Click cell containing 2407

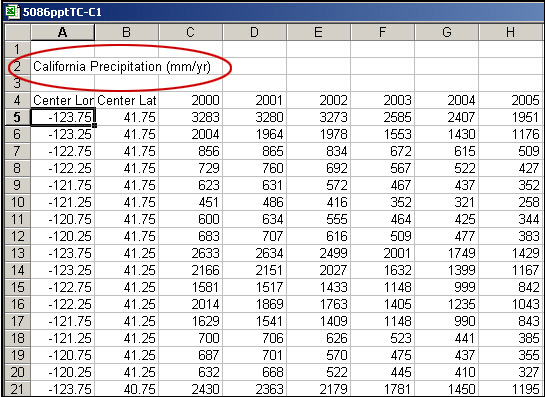click(446, 117)
